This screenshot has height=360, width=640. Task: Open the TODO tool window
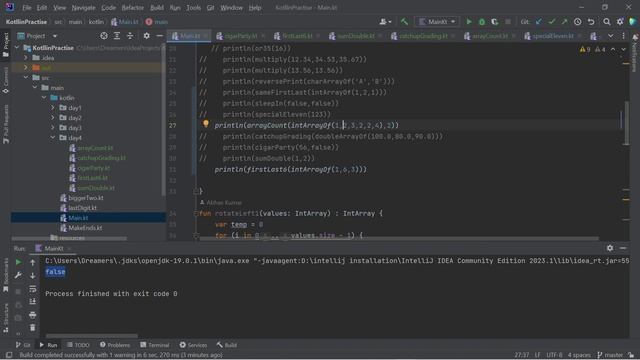78,345
